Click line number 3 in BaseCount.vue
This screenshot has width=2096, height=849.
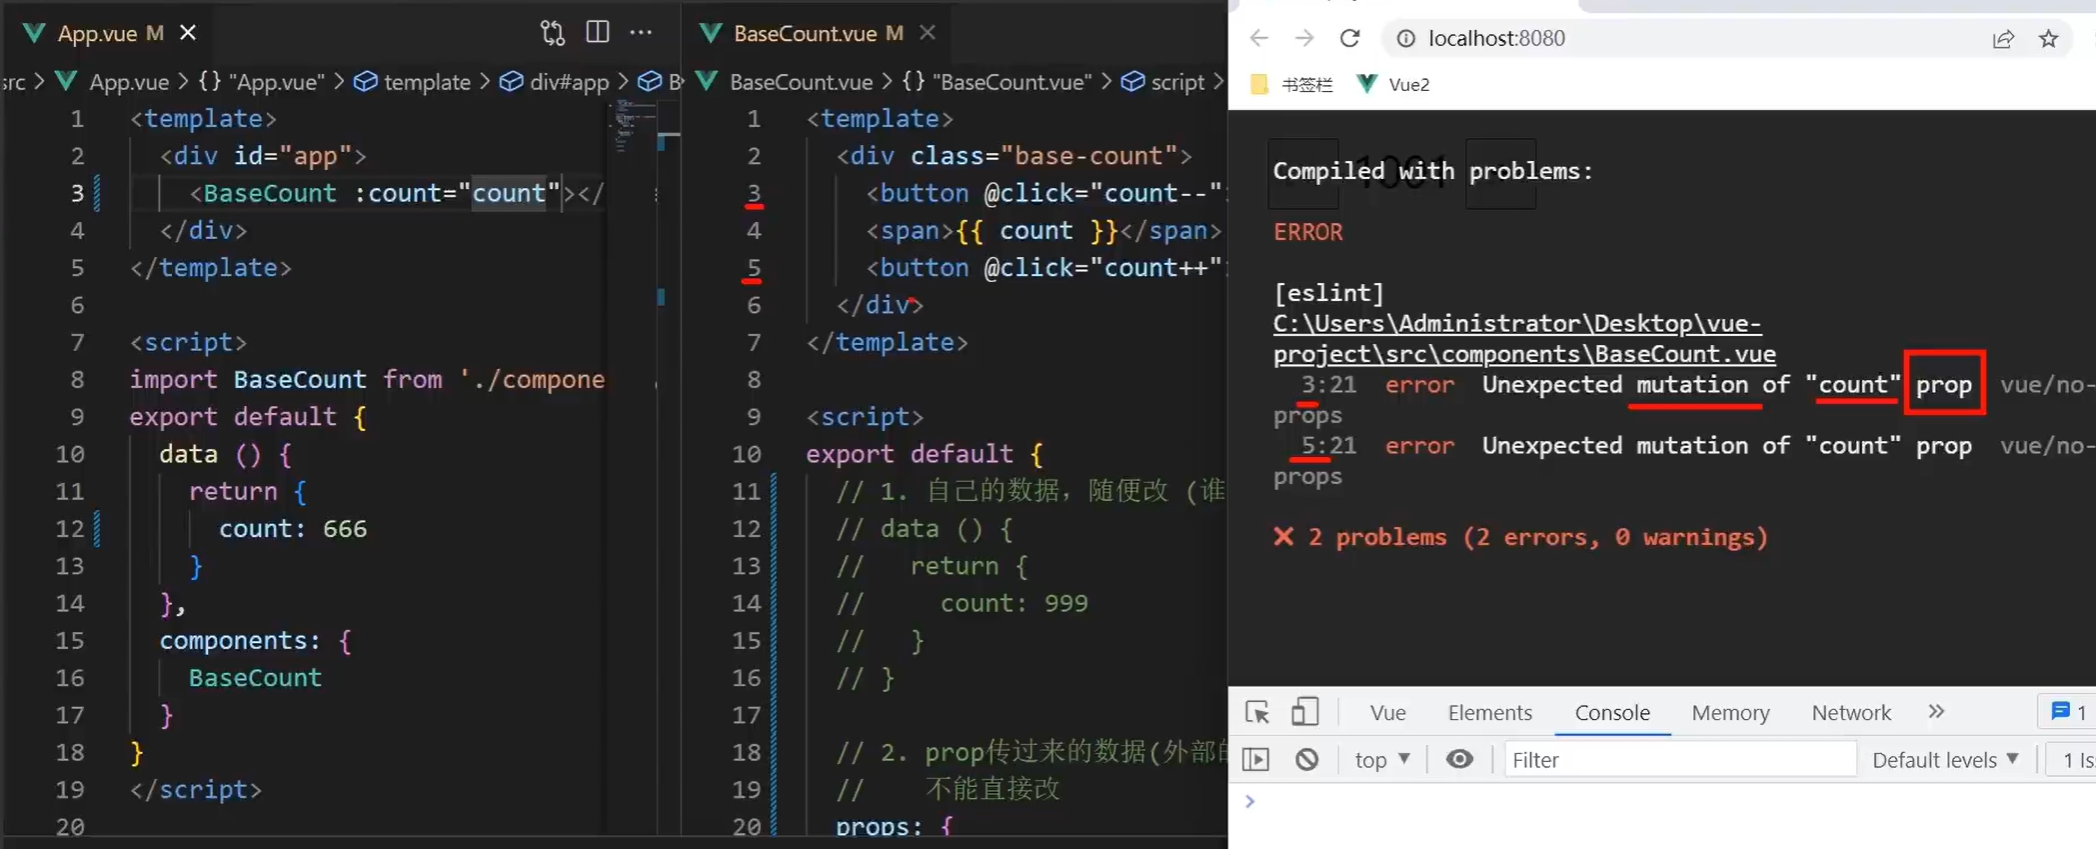(753, 193)
